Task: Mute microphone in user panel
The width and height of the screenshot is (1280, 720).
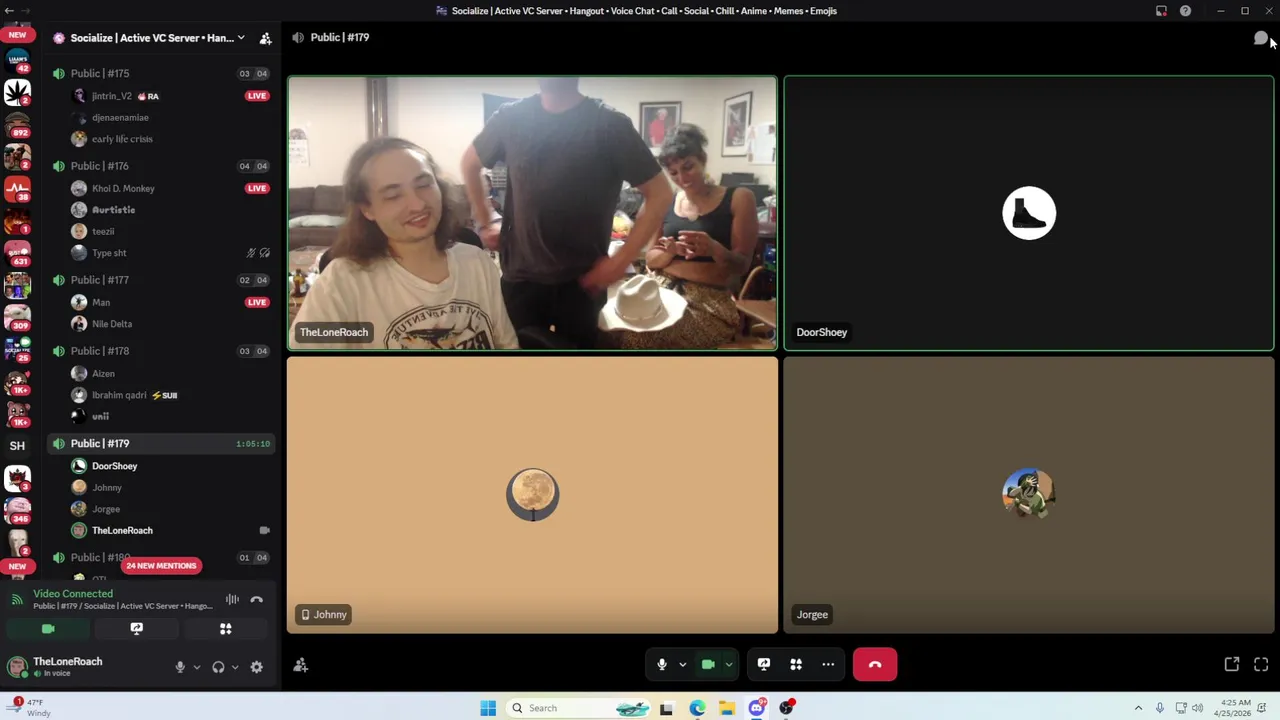Action: coord(180,667)
